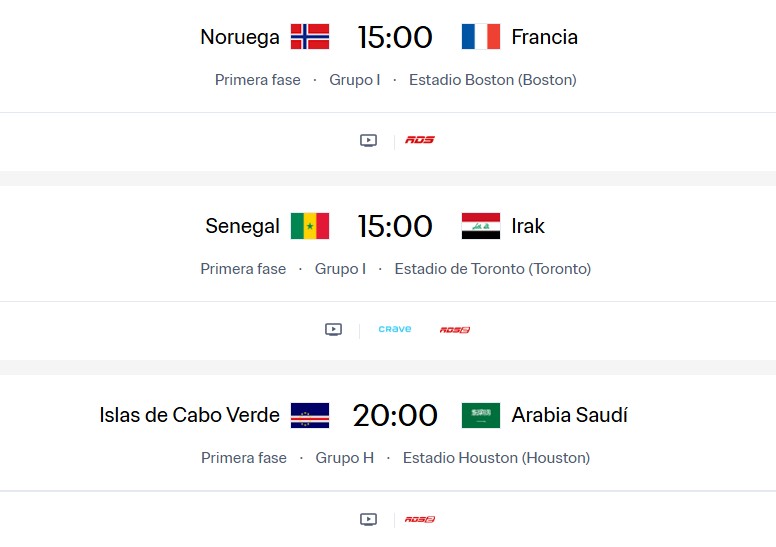The width and height of the screenshot is (776, 547).
Task: Open the Crave broadcaster logo
Action: click(395, 329)
